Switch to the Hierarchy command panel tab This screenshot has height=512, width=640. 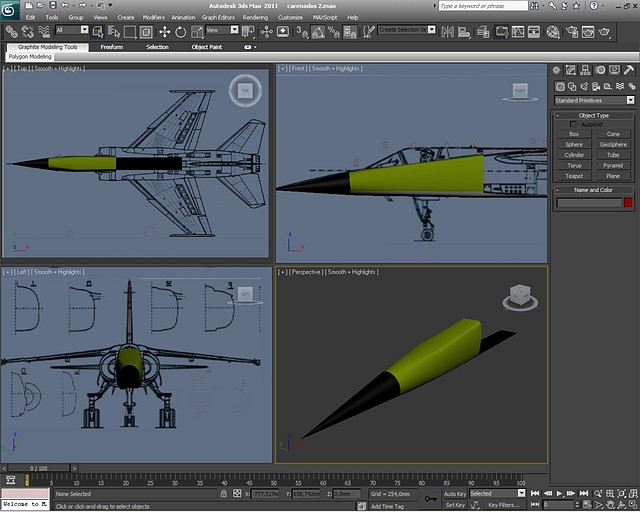585,70
